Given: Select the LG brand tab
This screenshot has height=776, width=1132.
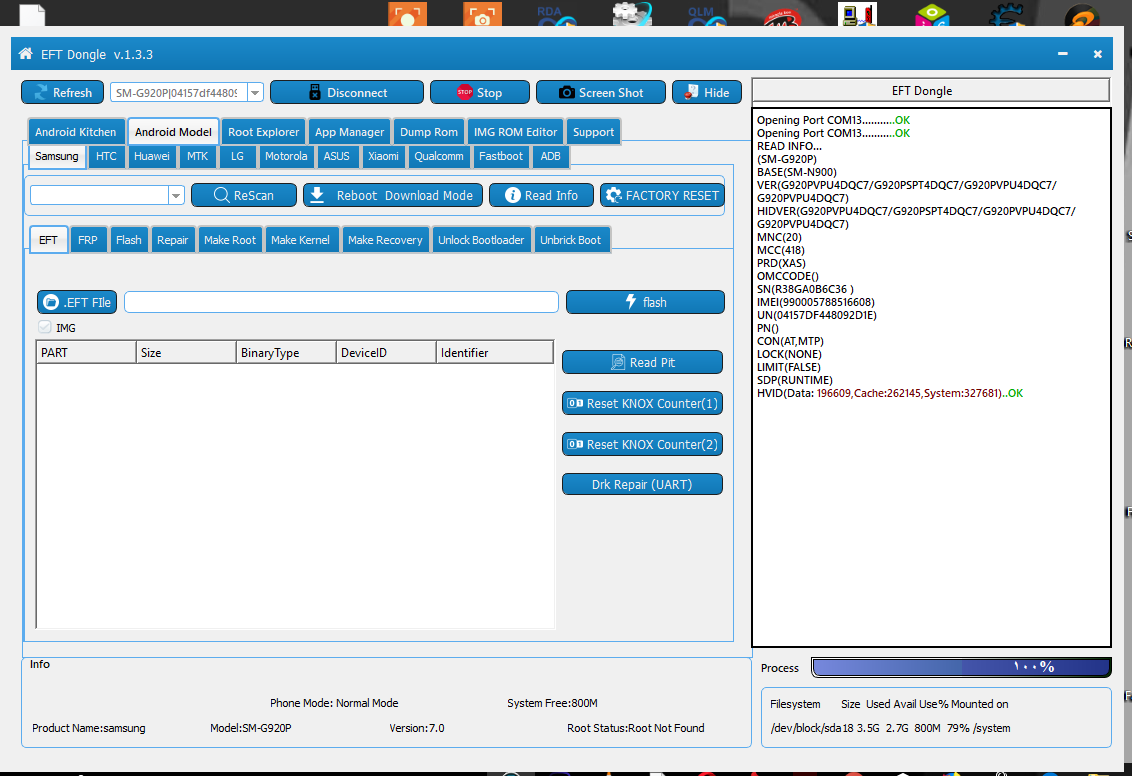Looking at the screenshot, I should coord(238,156).
